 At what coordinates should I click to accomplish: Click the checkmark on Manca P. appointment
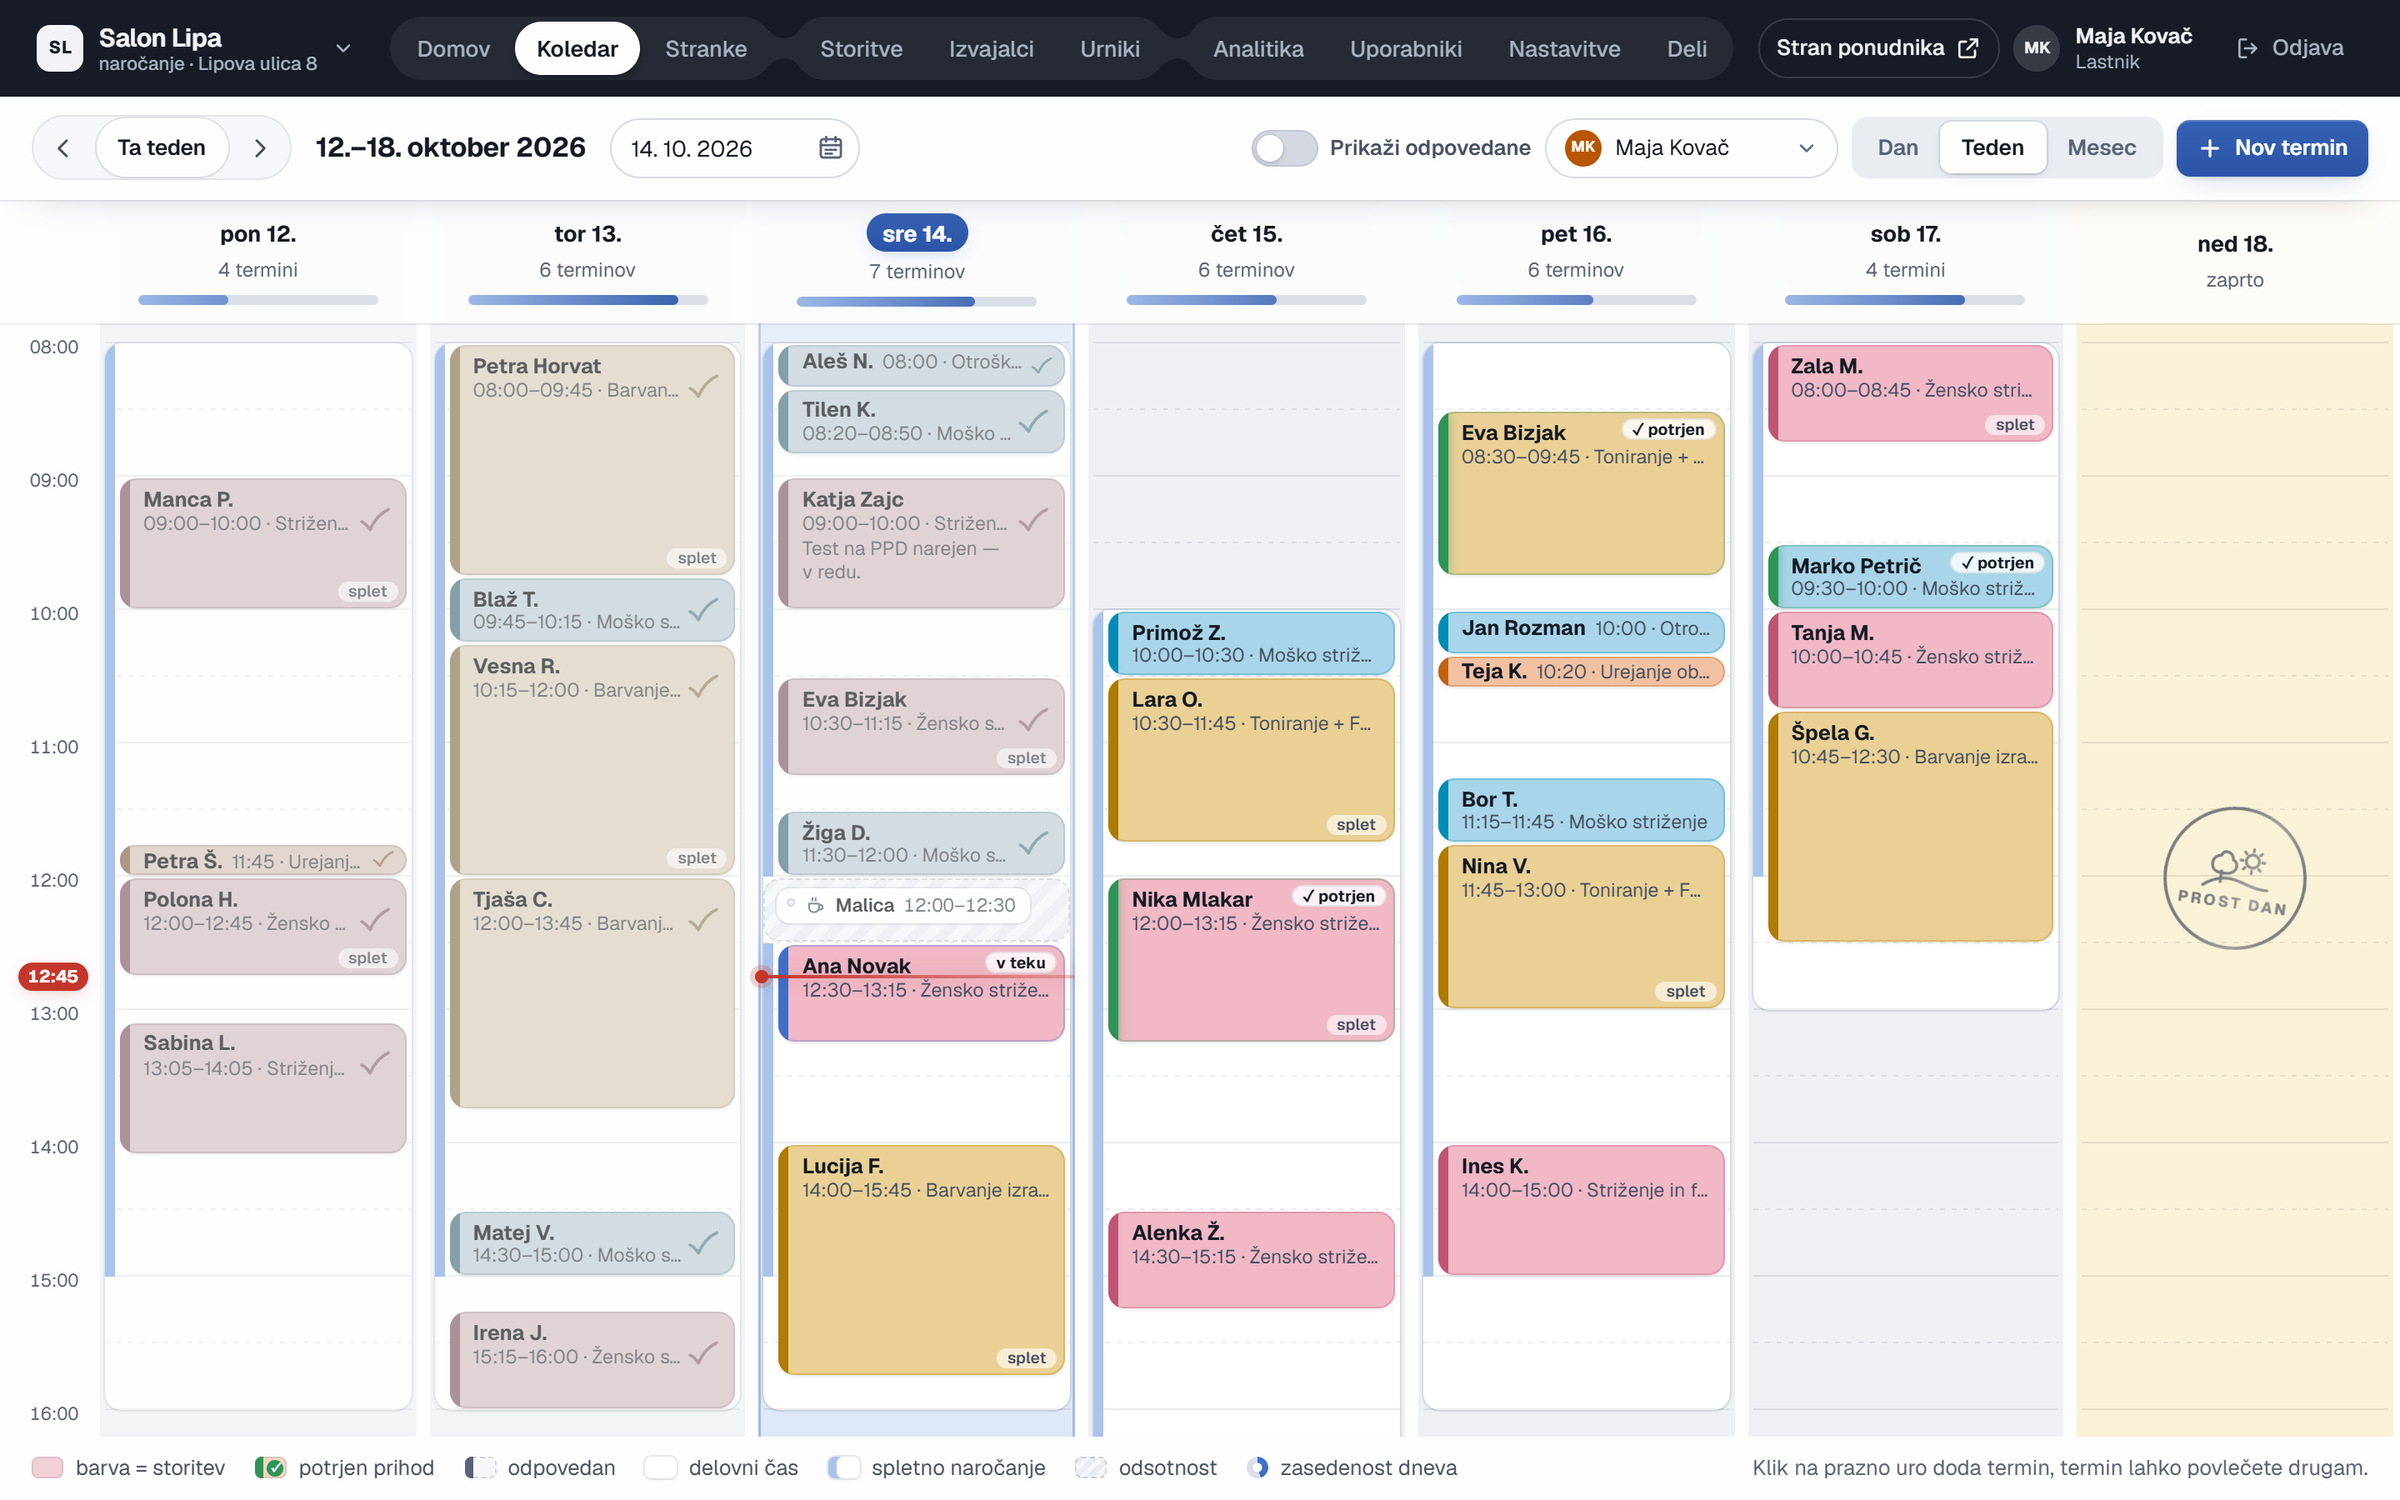click(x=375, y=519)
